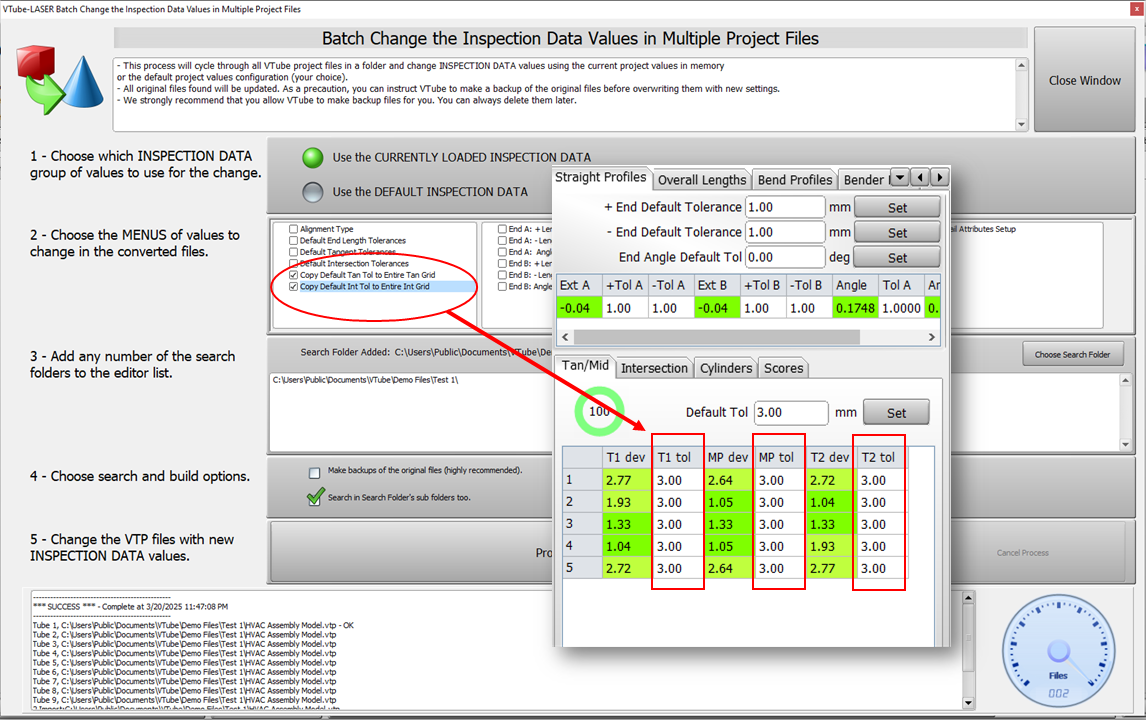Click the Files gauge dial
This screenshot has height=720, width=1146.
point(1058,651)
